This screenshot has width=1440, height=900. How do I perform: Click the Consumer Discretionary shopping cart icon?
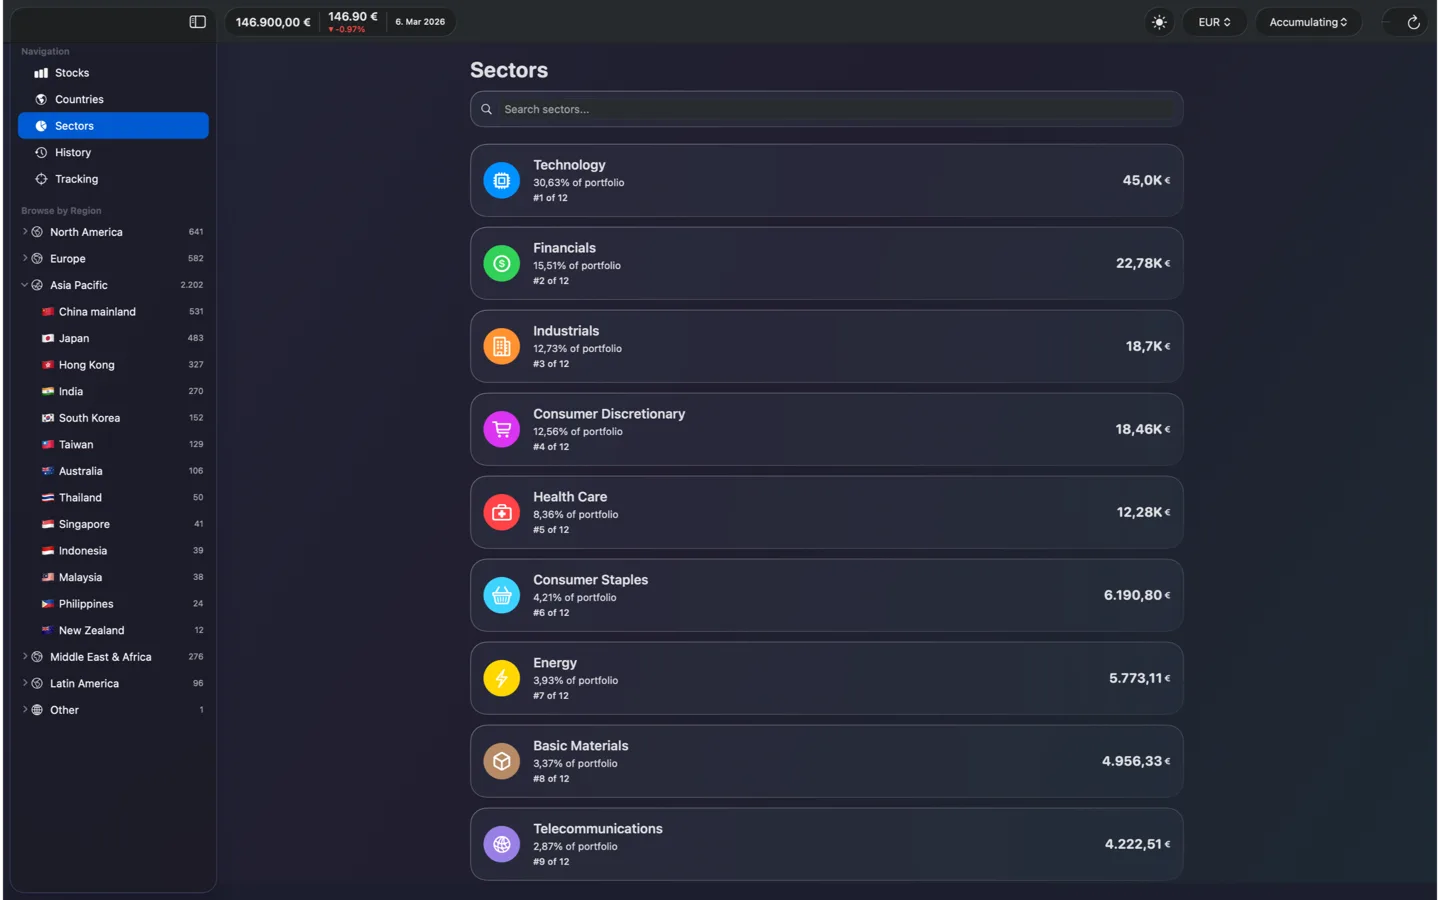click(501, 429)
